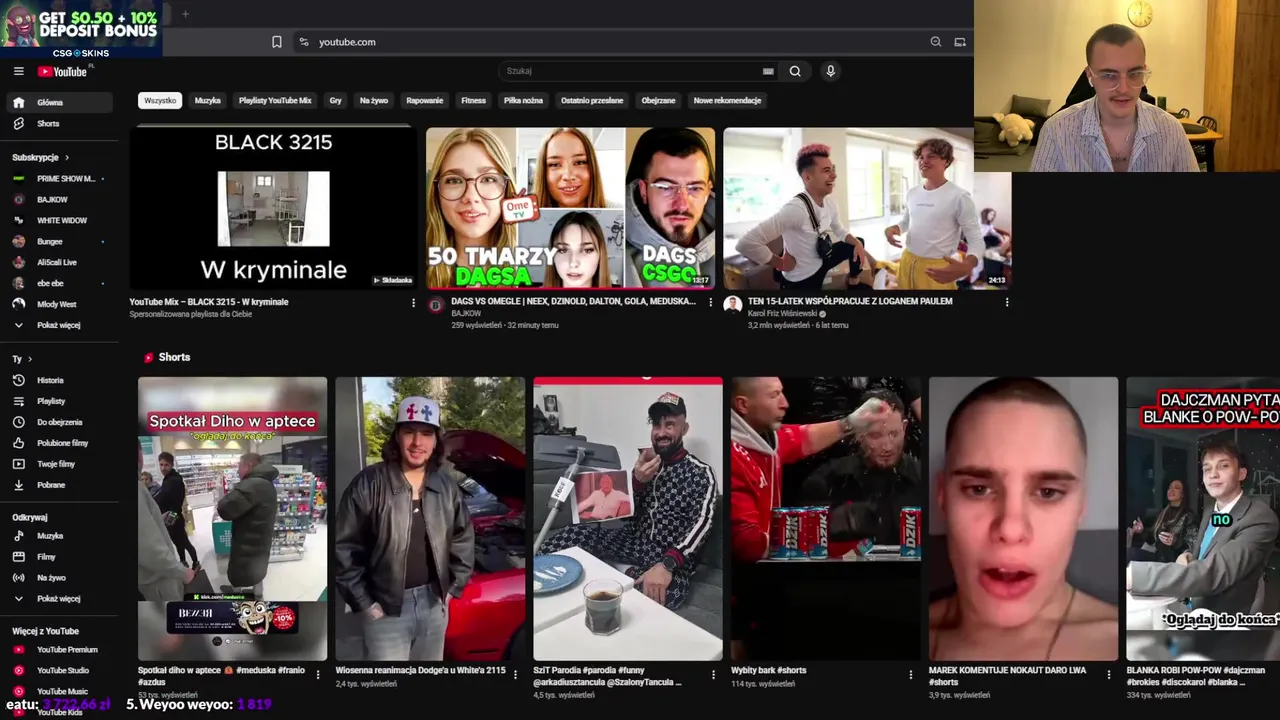1280x720 pixels.
Task: Click the browser zoom magnifier icon
Action: [x=936, y=42]
